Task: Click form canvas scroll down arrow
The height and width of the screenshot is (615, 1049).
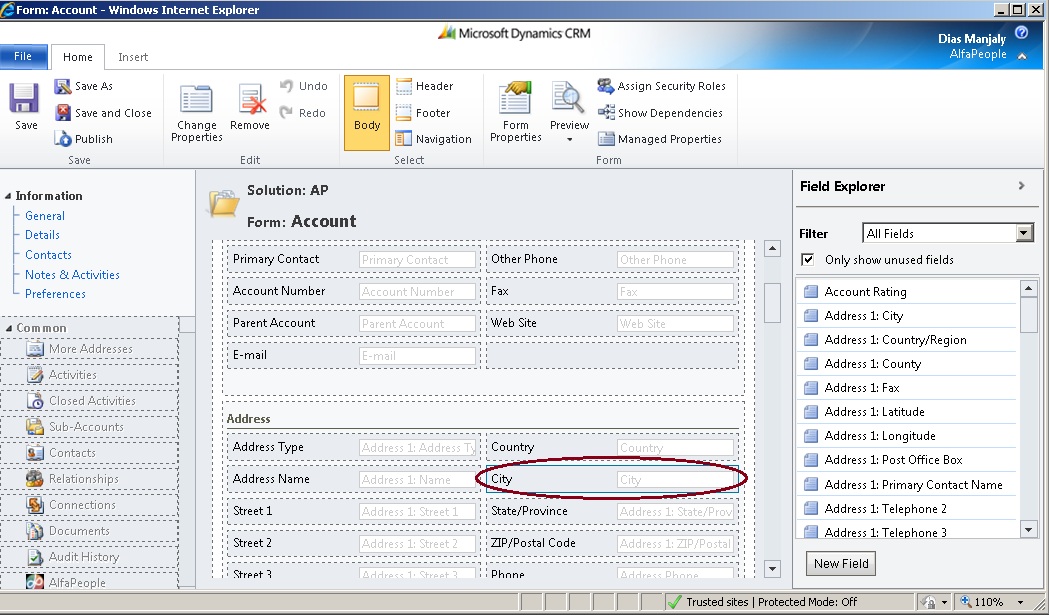Action: 772,569
